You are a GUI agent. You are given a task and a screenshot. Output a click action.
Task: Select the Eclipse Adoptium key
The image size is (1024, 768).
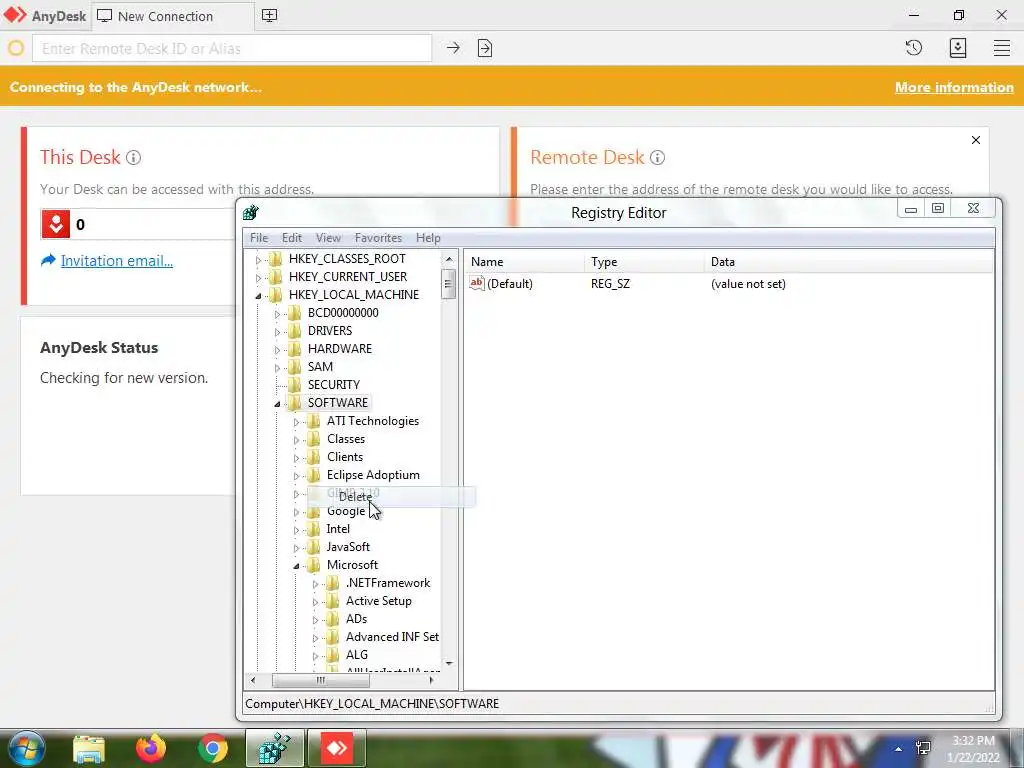(373, 475)
